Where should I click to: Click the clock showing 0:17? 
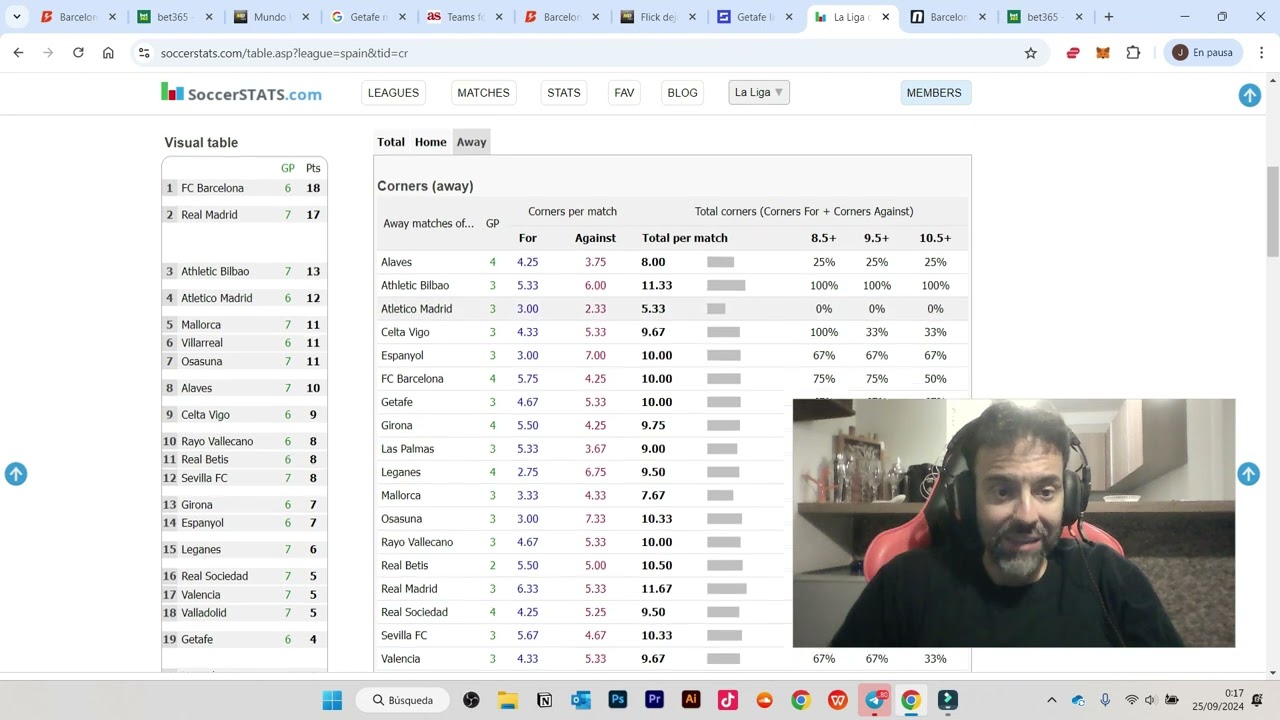click(x=1234, y=693)
